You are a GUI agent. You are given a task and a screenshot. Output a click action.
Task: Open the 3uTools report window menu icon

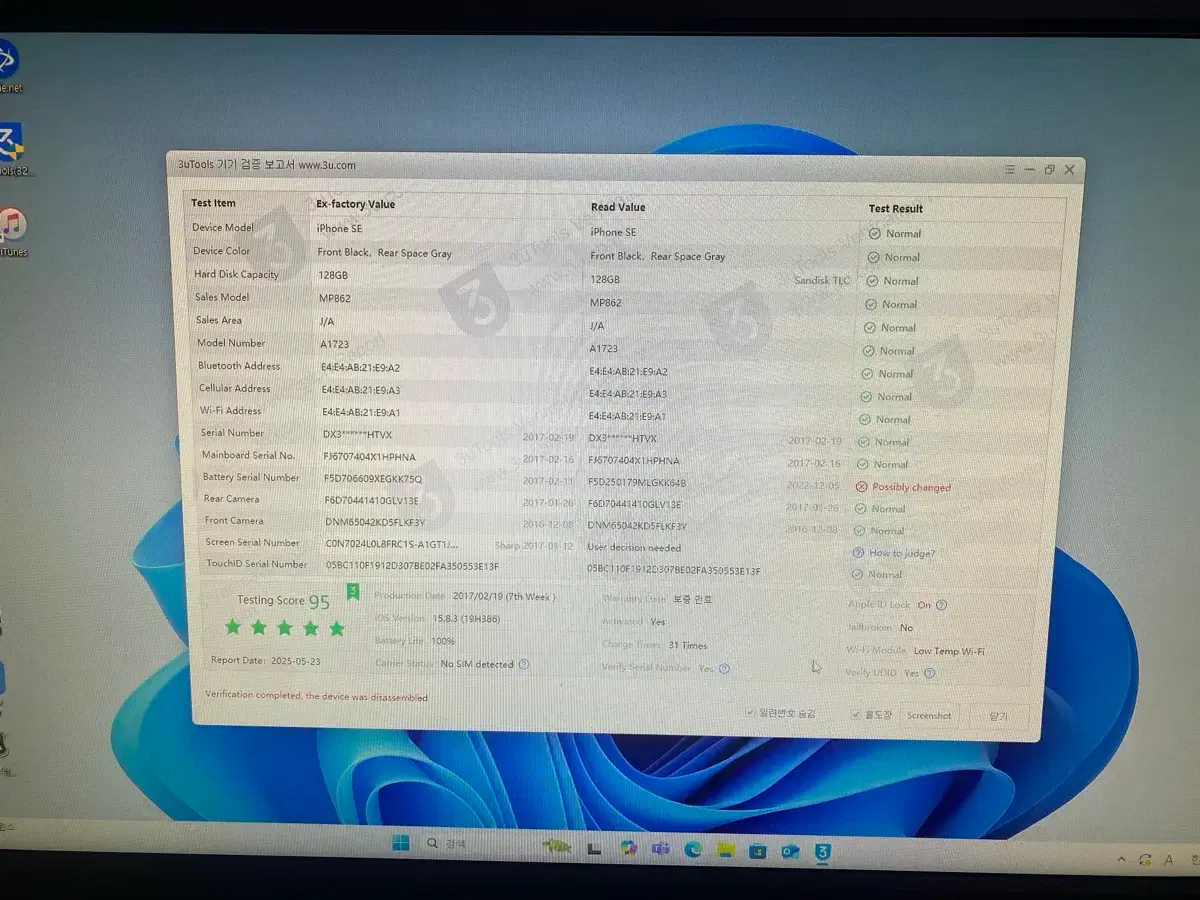1010,169
